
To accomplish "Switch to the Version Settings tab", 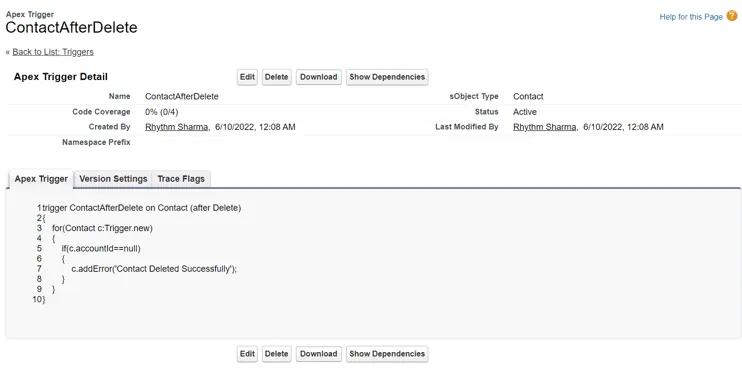I will pyautogui.click(x=113, y=179).
